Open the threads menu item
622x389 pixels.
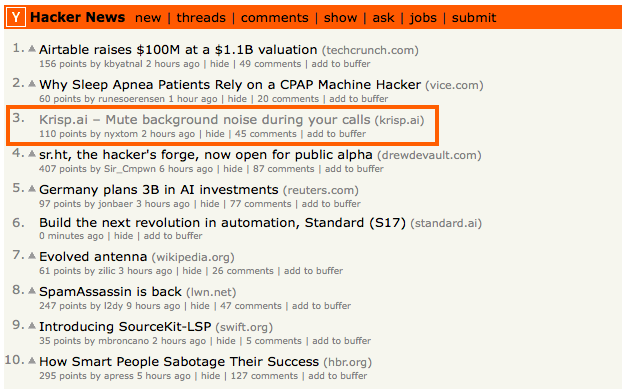click(201, 18)
